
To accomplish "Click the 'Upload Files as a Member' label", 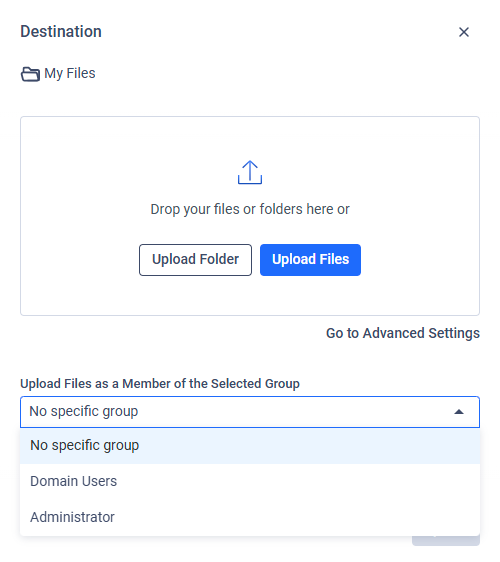I will pos(160,384).
